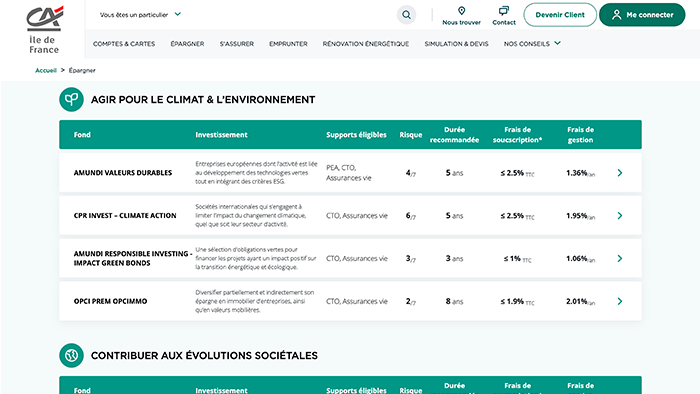Click the 'PEA, CTO, Assurances vie' cell
Screen dimensions: 700x394
(349, 173)
